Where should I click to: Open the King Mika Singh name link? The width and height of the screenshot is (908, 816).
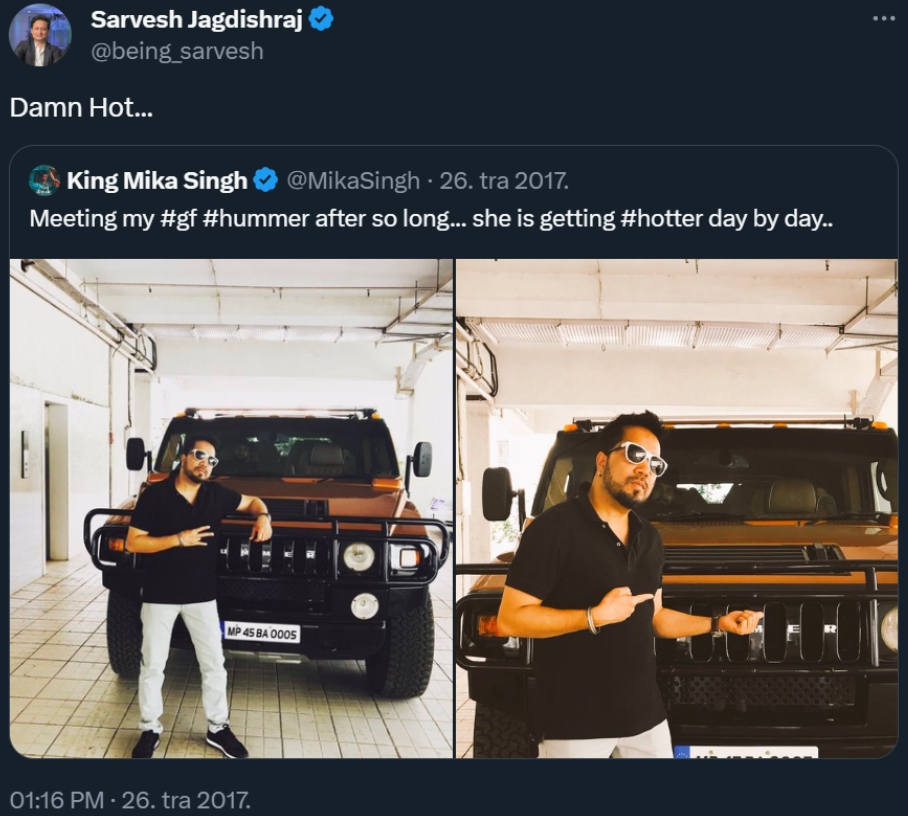(157, 181)
